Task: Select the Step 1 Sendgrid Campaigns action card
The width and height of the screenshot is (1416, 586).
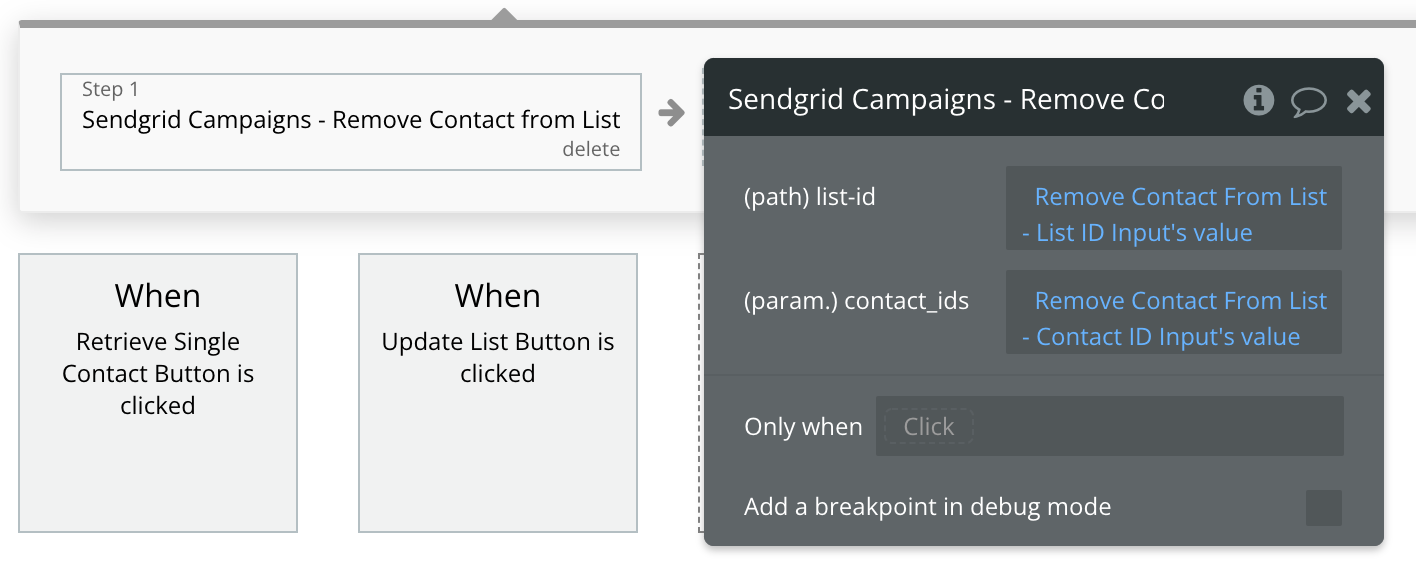Action: (x=351, y=121)
